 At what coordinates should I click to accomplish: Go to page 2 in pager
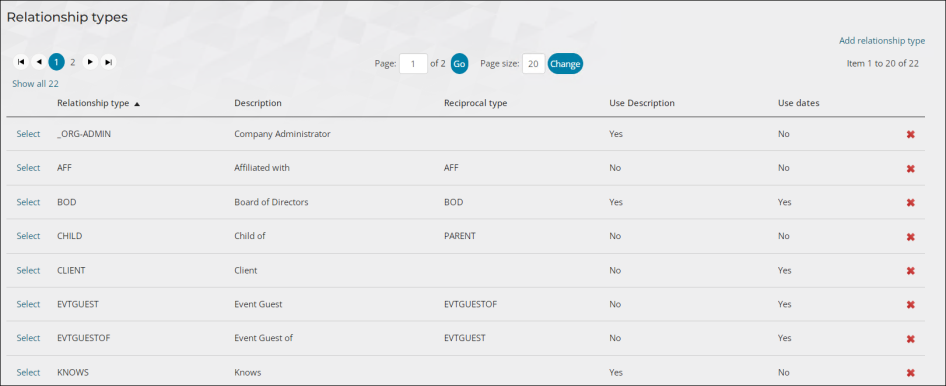(72, 62)
